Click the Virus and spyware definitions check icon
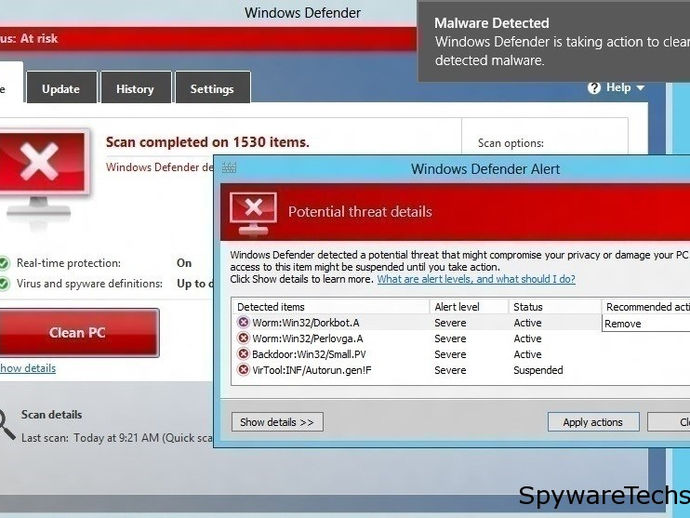This screenshot has height=518, width=690. click(4, 284)
